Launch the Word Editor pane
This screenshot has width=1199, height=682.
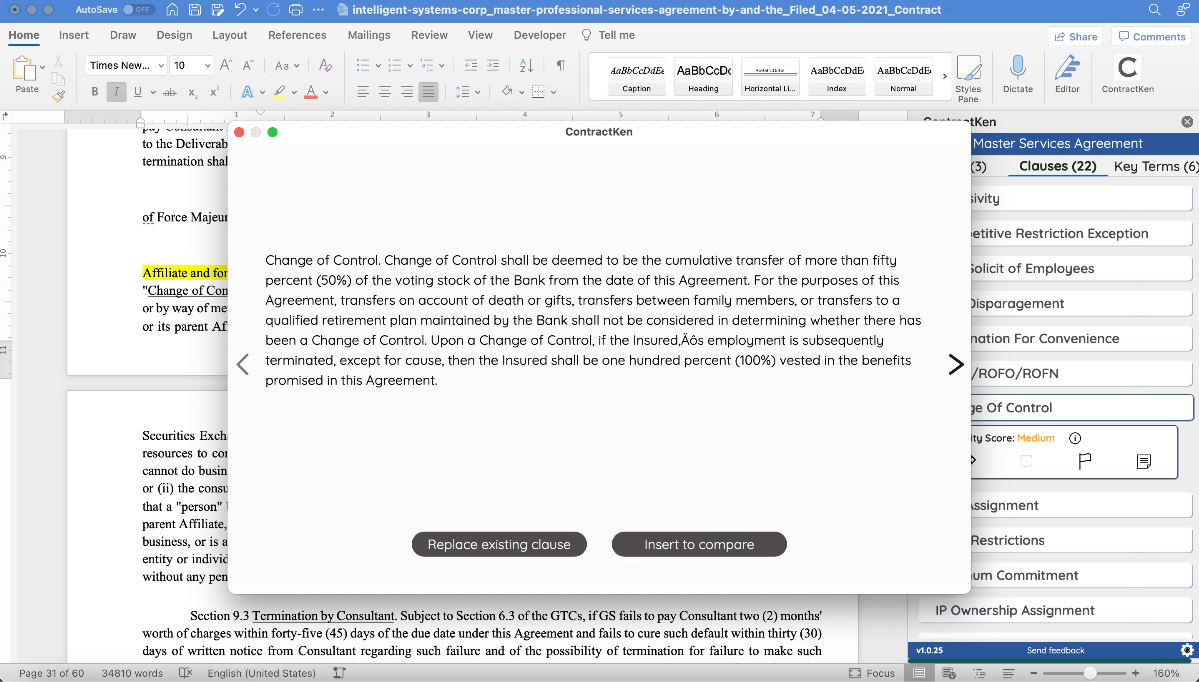(1068, 78)
